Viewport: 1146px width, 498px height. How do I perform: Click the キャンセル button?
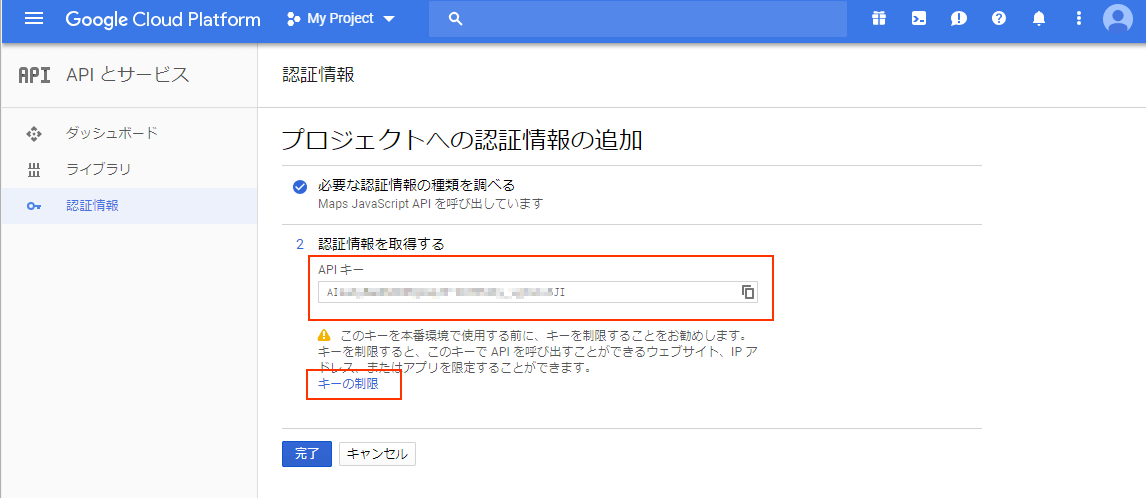[x=378, y=453]
